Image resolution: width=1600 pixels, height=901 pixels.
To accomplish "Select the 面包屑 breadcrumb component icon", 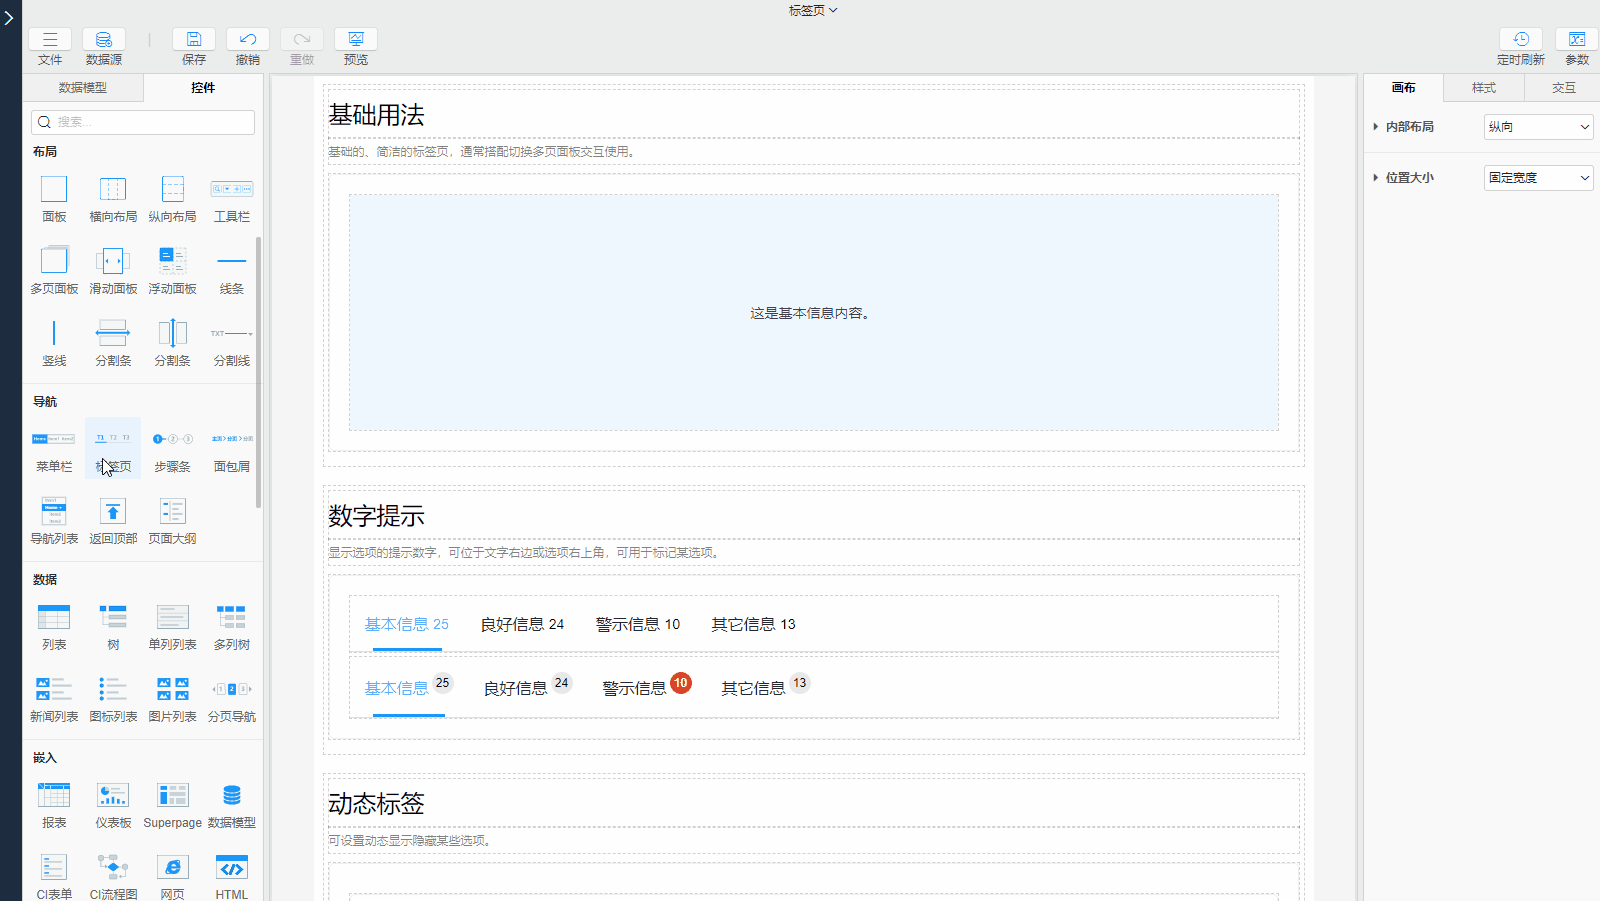I will click(x=231, y=440).
